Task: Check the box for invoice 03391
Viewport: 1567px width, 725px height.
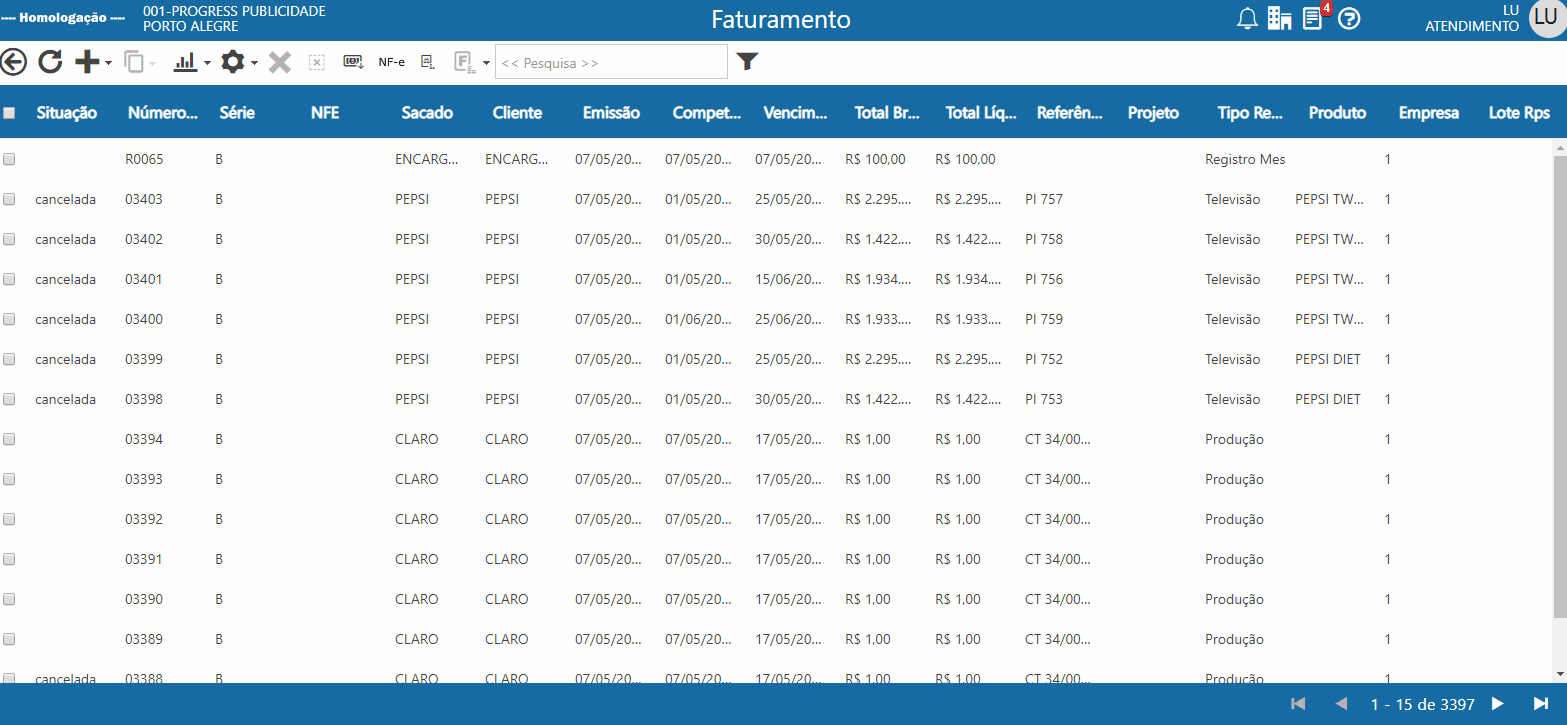Action: coord(9,559)
